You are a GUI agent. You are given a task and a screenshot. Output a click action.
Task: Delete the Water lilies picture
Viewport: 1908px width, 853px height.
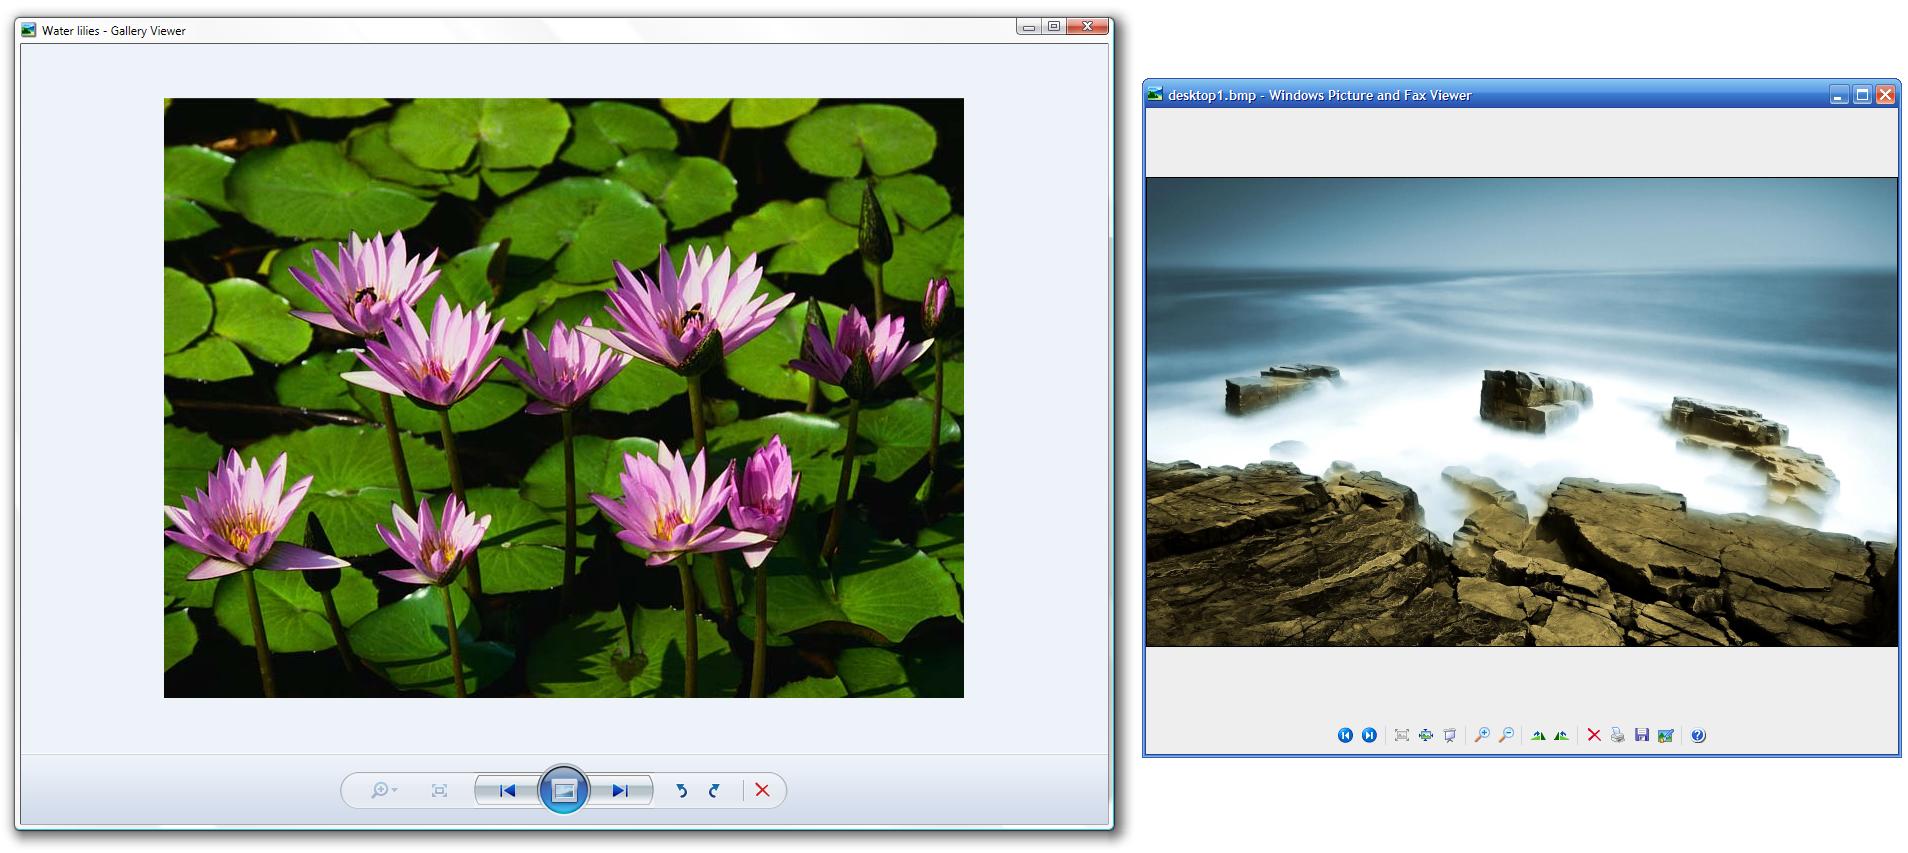point(762,790)
